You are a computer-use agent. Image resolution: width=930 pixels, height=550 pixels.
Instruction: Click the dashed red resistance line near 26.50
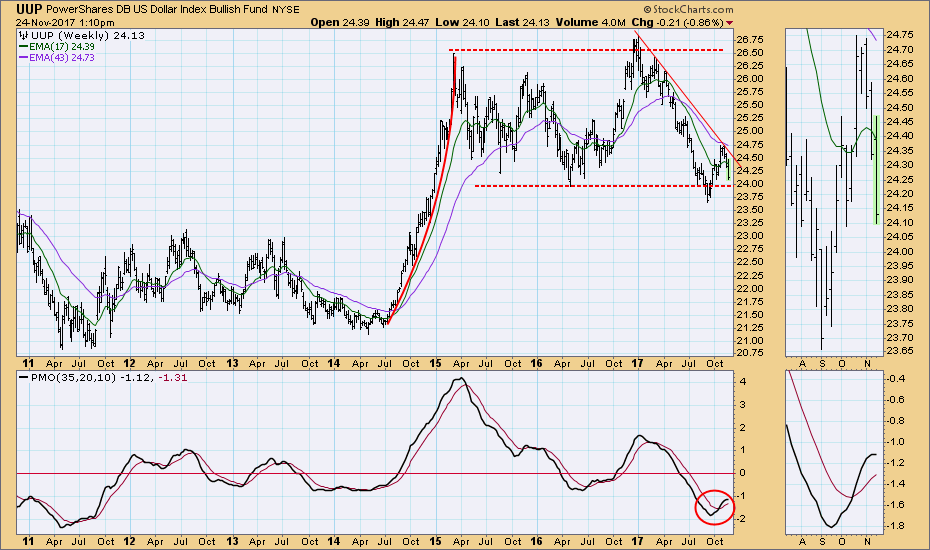pyautogui.click(x=586, y=50)
